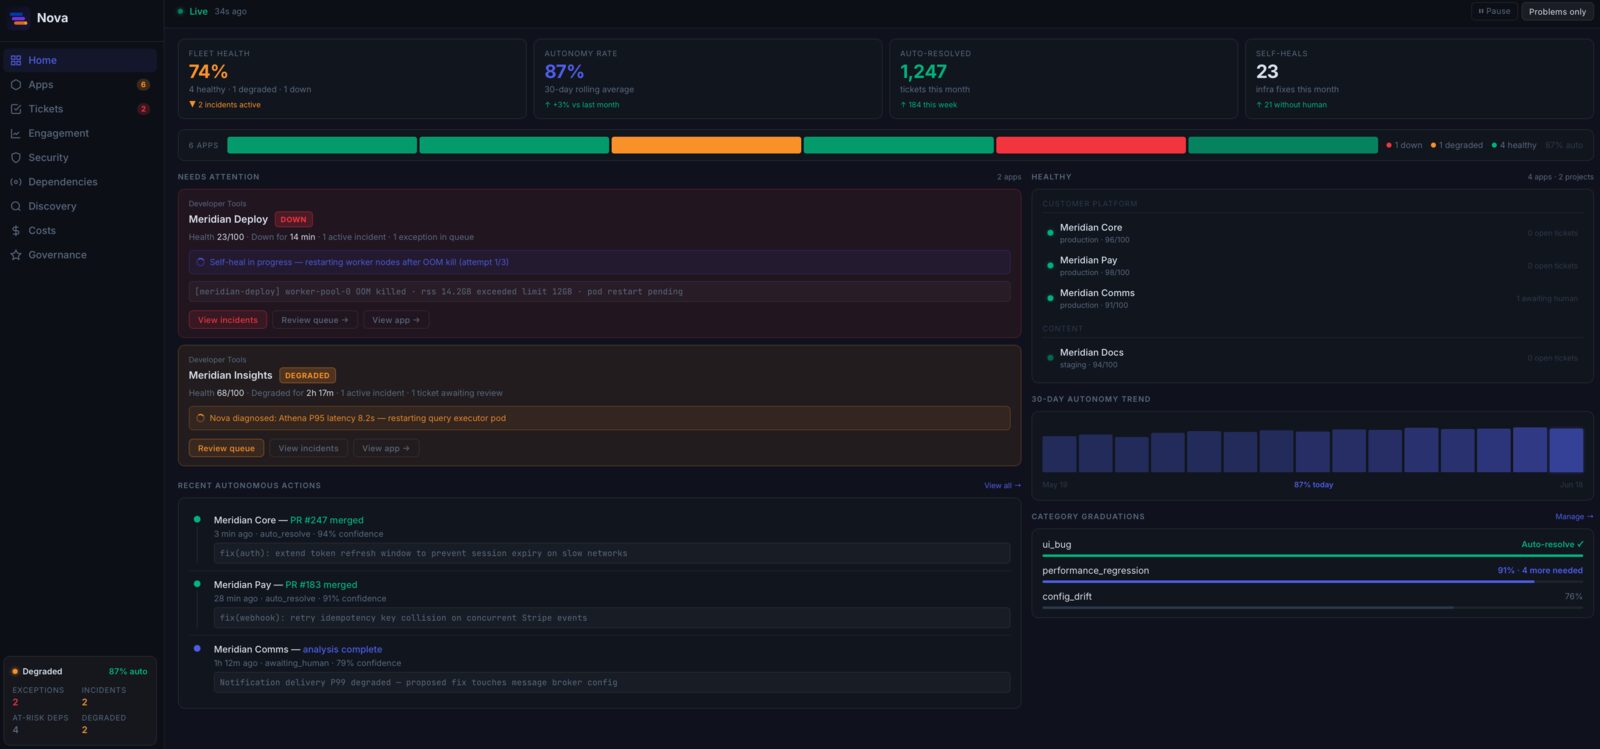
Task: Click the orange Degraded status dot in sidebar footer
Action: pos(15,672)
